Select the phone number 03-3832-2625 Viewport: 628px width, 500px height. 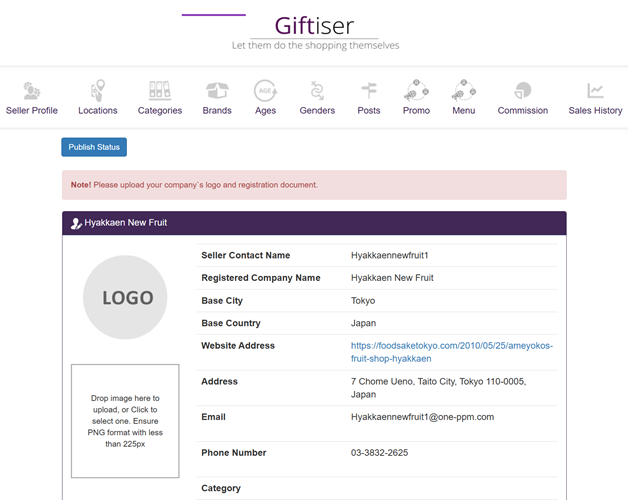click(379, 453)
